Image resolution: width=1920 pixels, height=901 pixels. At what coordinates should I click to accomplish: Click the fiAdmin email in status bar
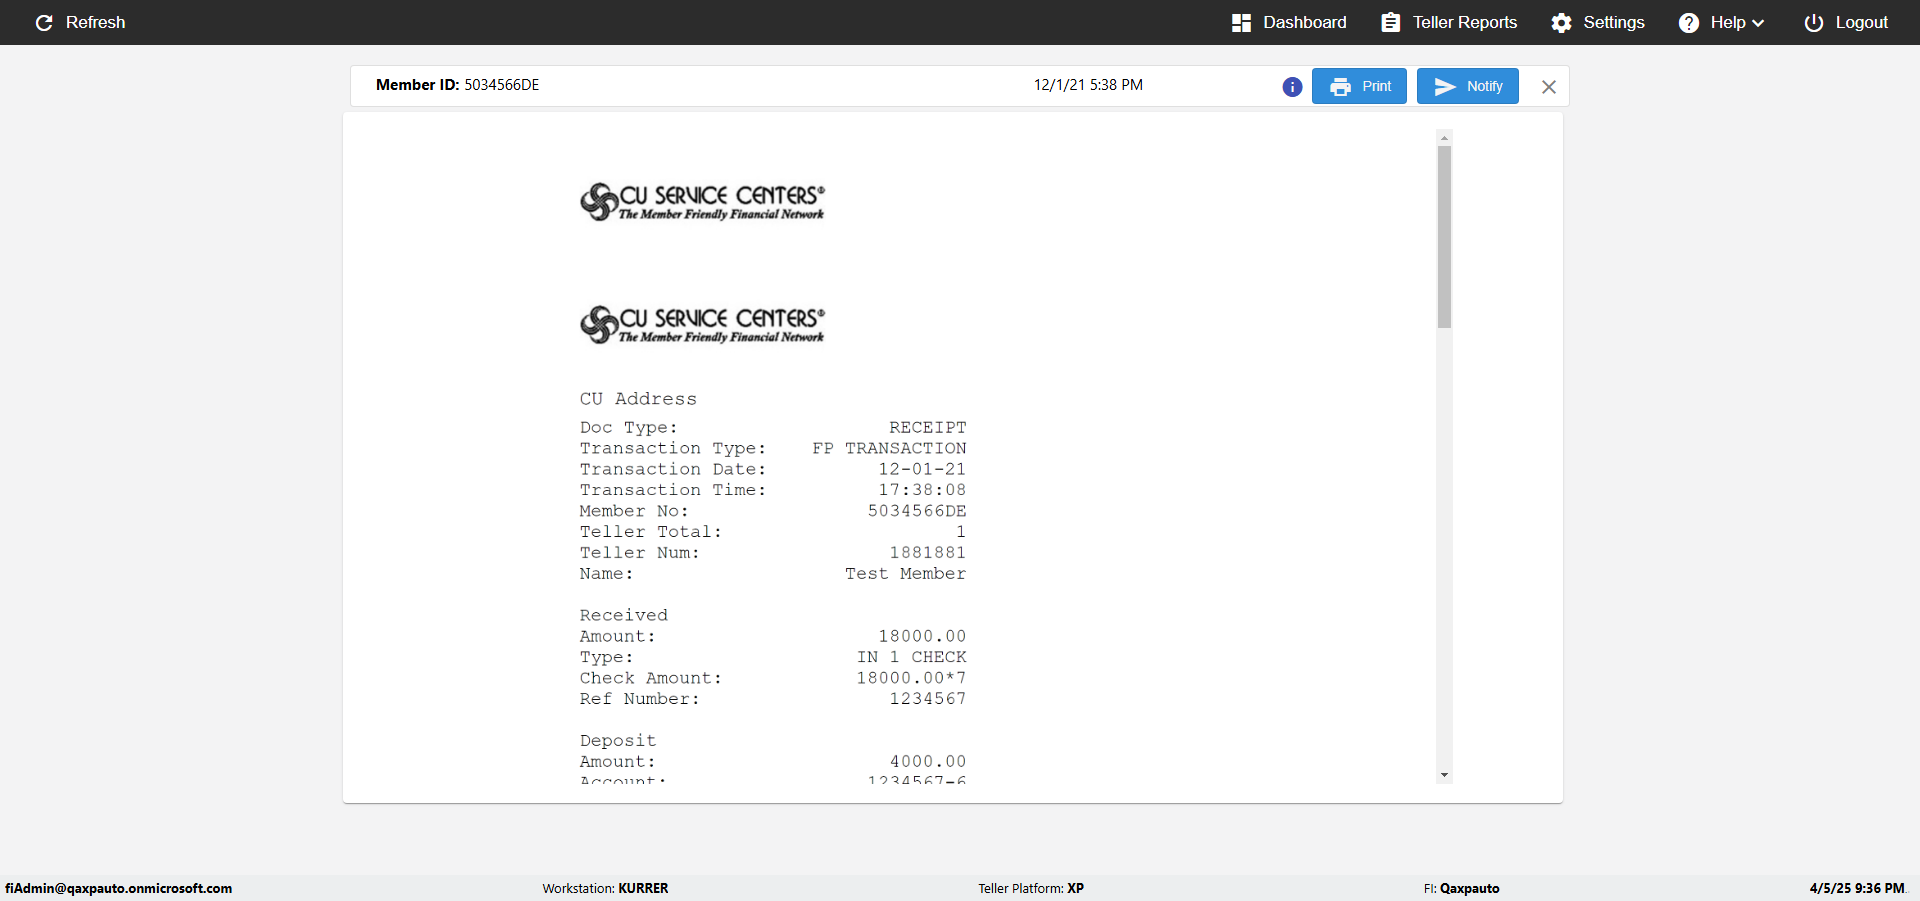[x=119, y=888]
